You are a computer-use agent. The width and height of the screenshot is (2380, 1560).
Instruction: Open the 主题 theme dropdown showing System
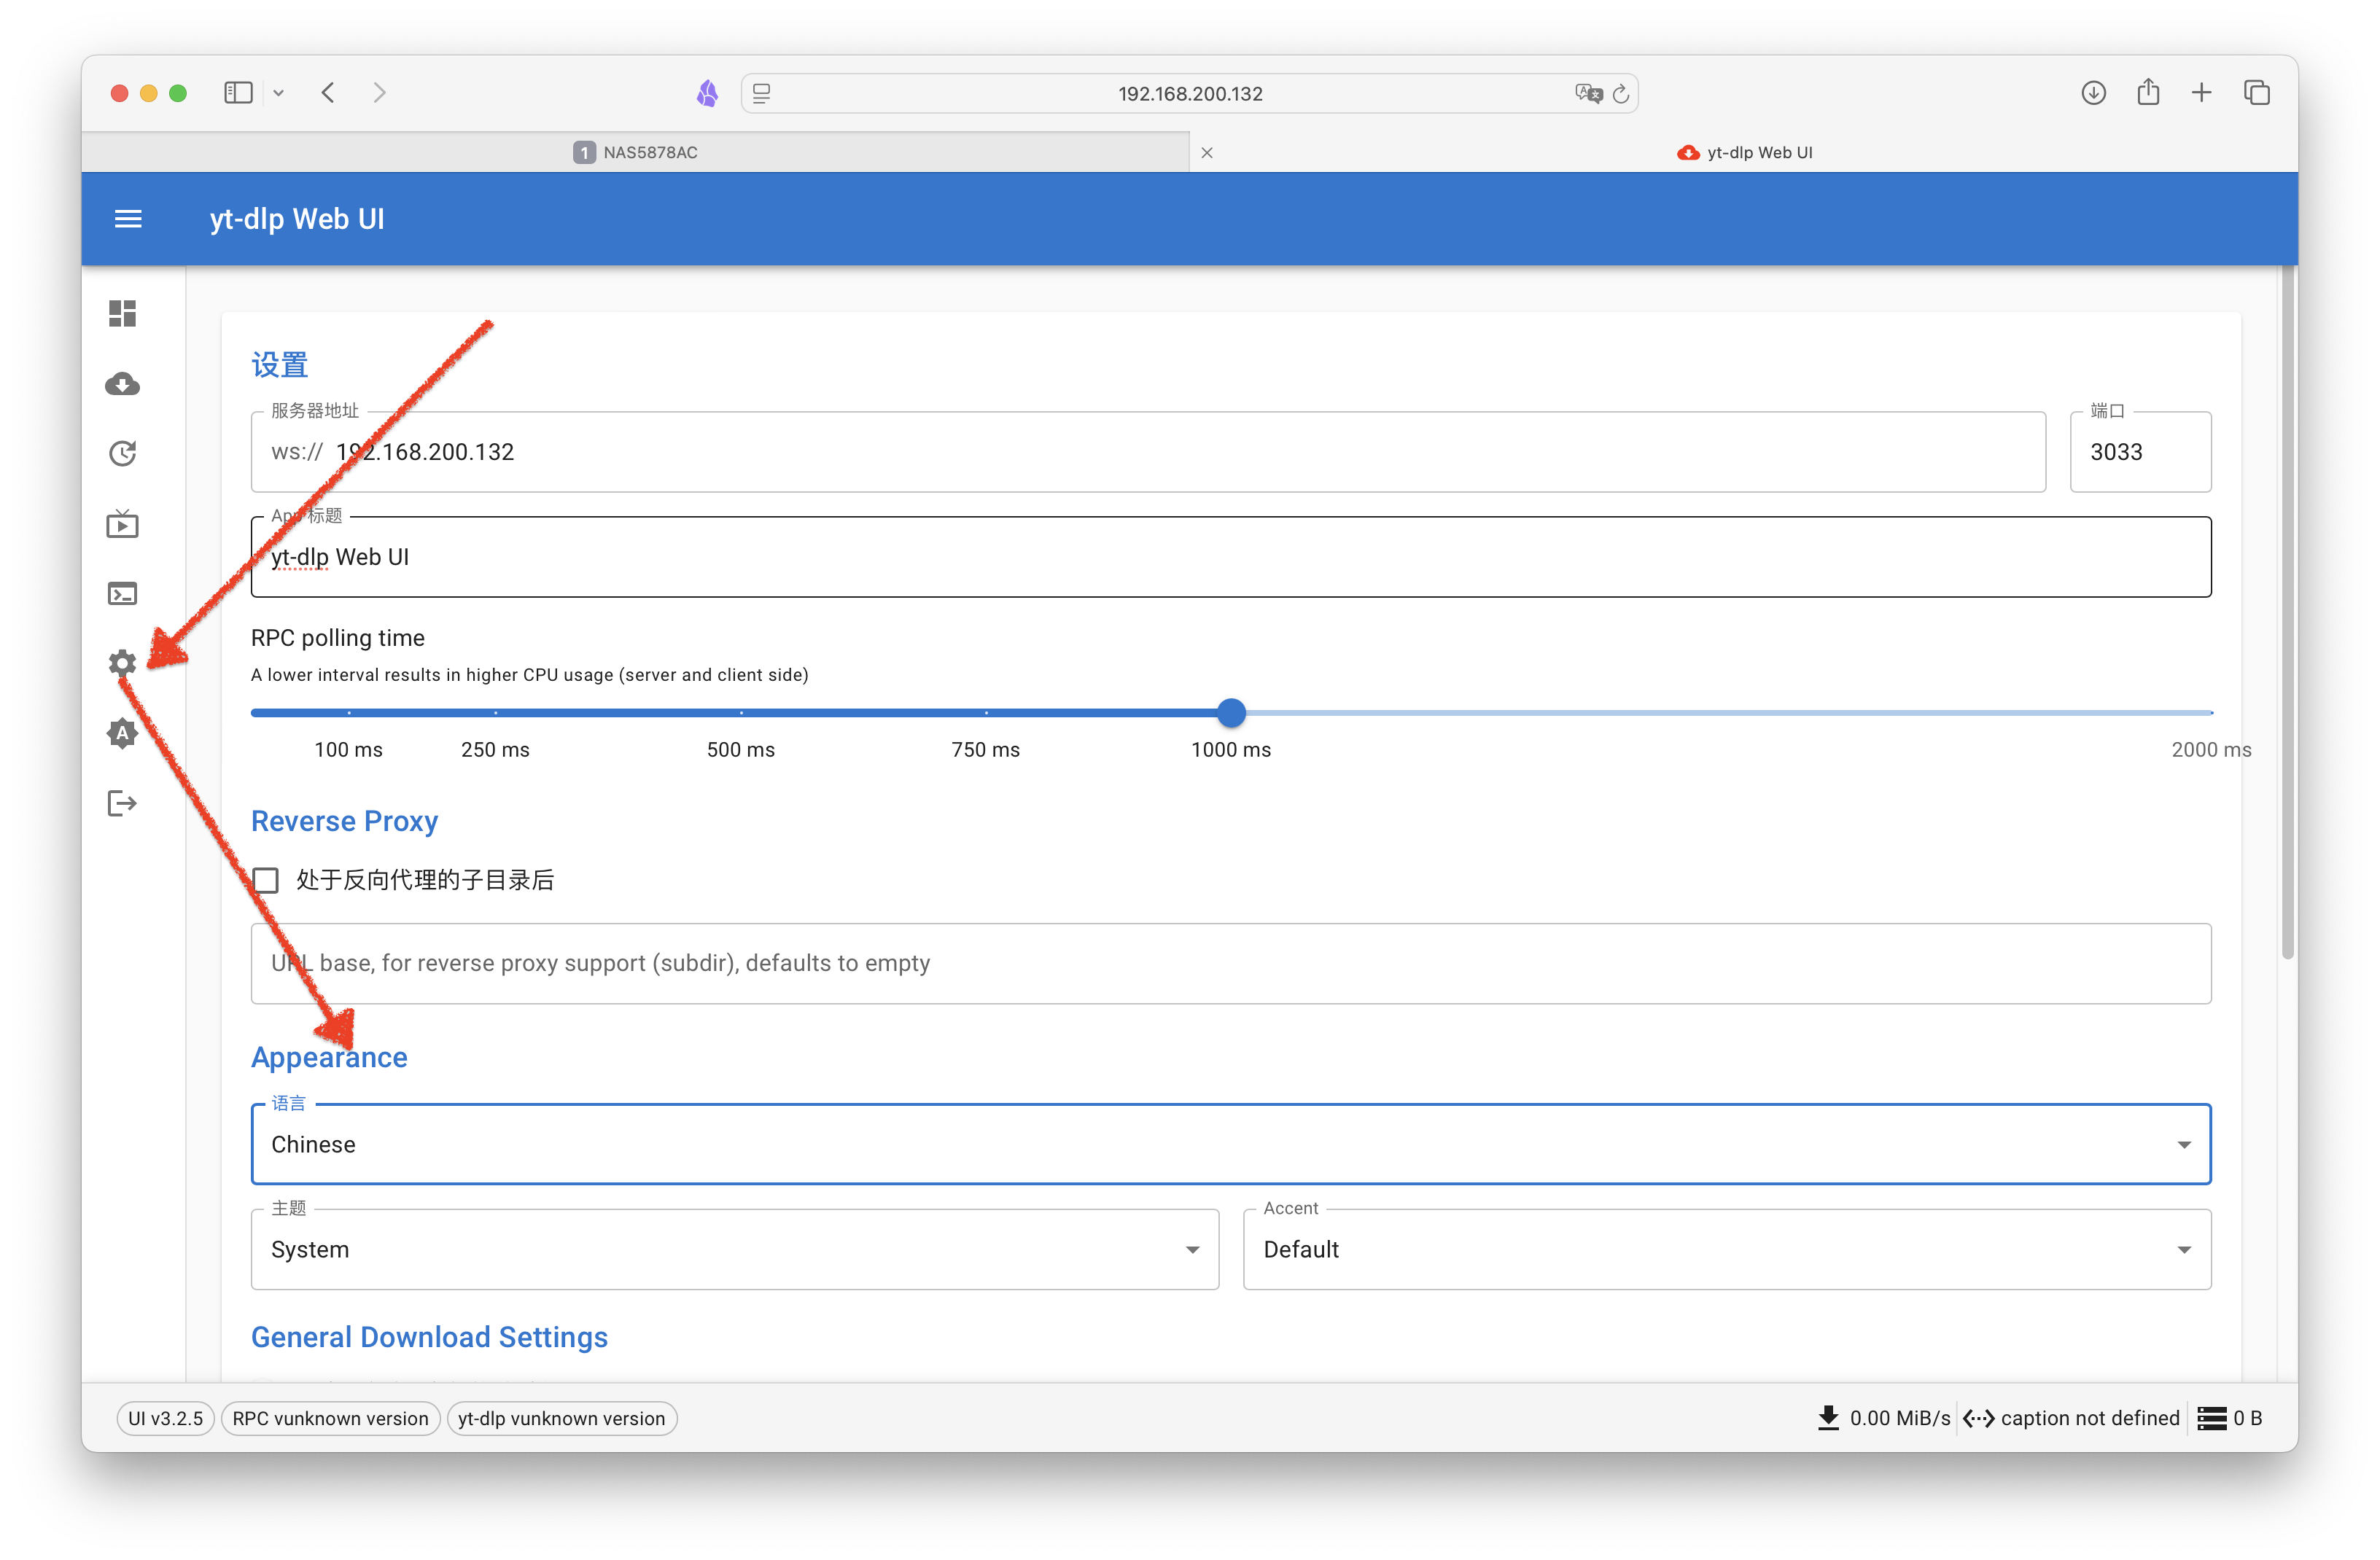[735, 1249]
